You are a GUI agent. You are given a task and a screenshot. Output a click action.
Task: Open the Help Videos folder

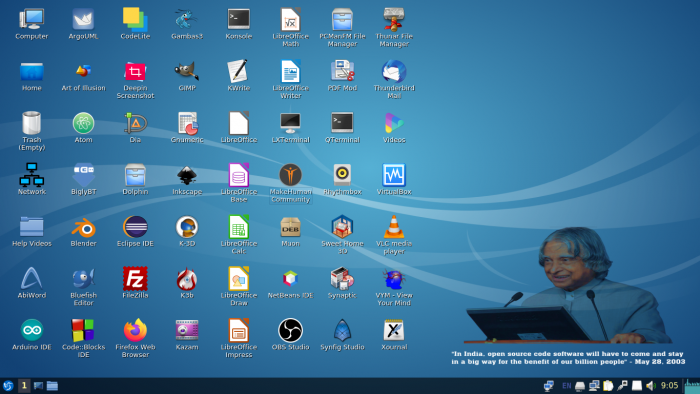[x=31, y=227]
